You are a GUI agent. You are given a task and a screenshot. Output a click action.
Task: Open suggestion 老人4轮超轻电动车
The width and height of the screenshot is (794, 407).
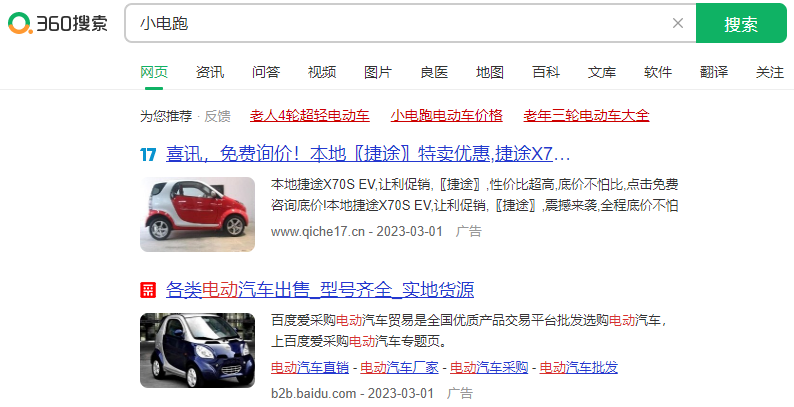(x=309, y=116)
